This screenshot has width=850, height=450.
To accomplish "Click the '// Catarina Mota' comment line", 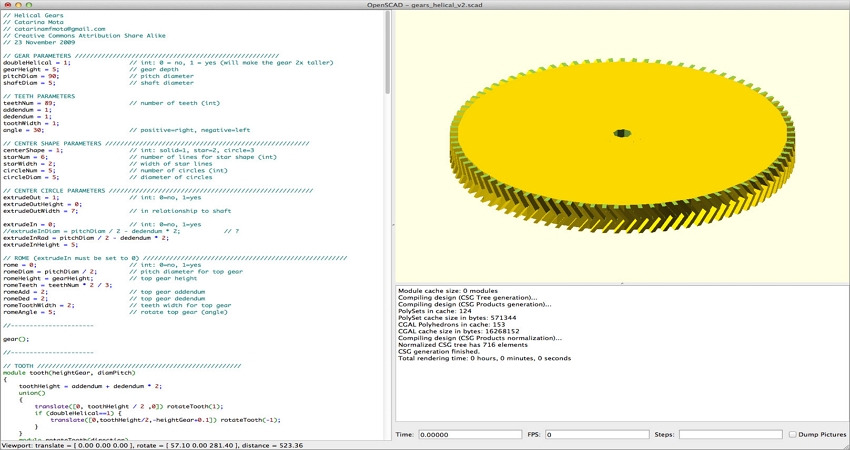I will (33, 22).
